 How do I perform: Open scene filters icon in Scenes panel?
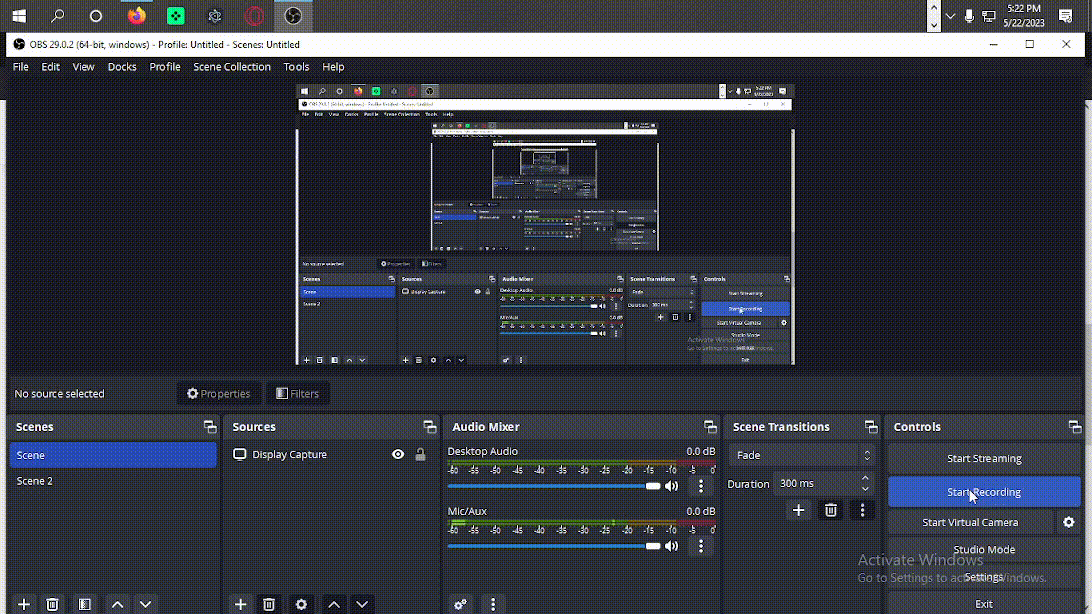pos(85,604)
